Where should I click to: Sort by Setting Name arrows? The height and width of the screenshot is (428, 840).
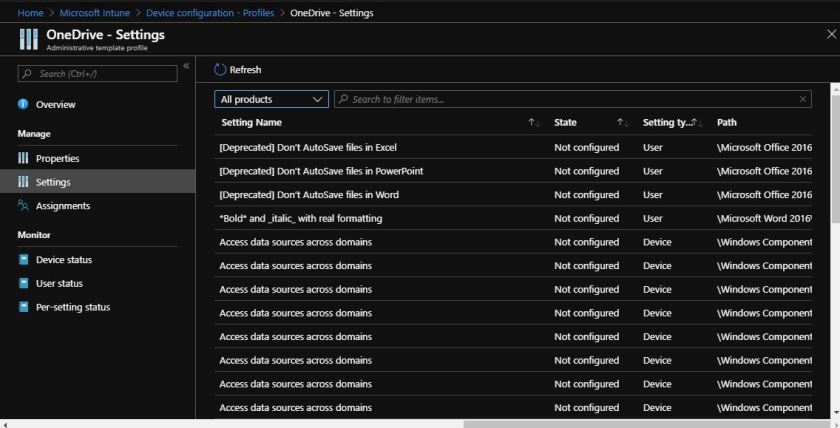[x=534, y=123]
